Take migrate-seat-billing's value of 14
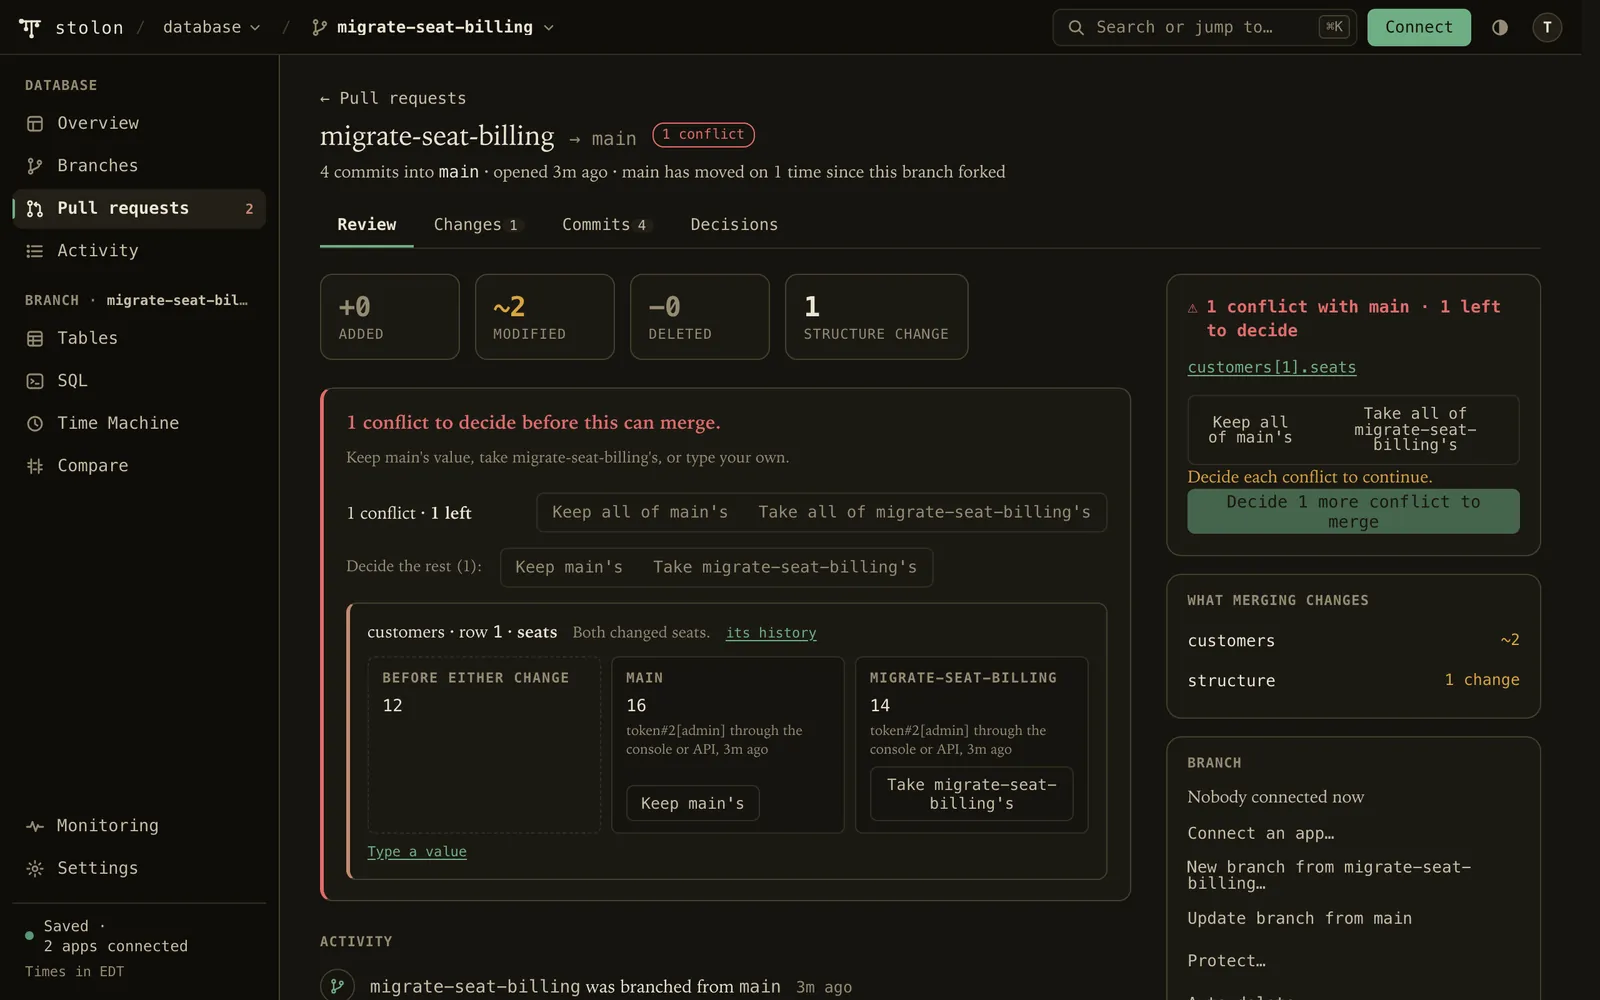 tap(972, 794)
